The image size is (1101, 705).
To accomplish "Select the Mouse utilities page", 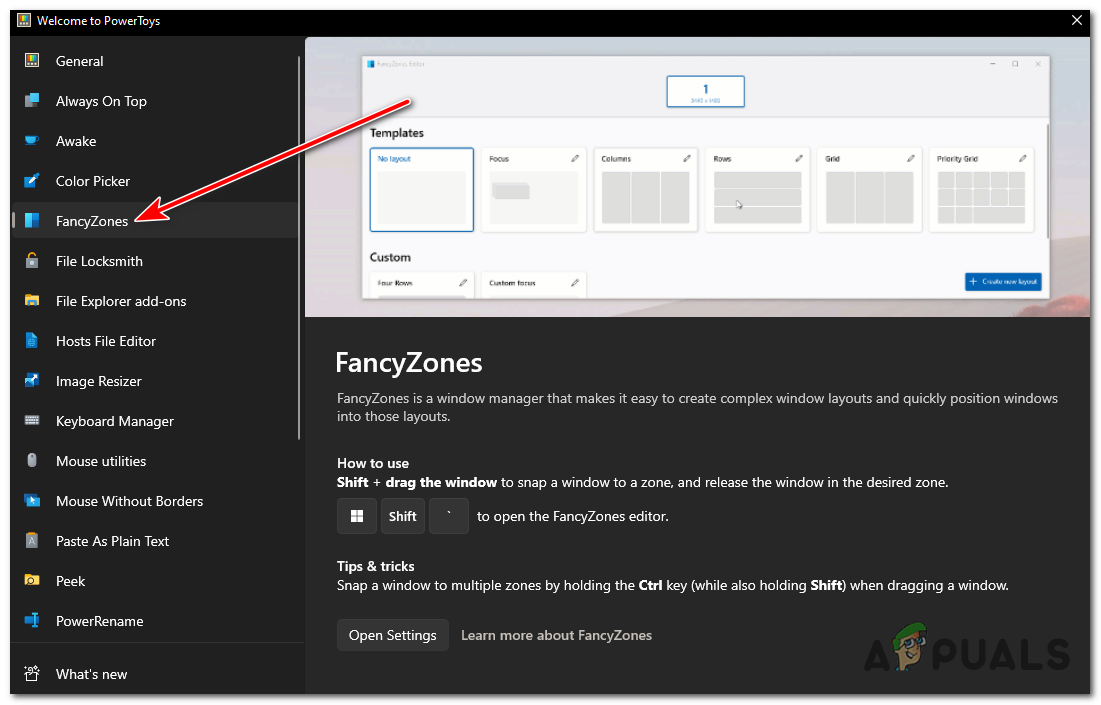I will (101, 461).
